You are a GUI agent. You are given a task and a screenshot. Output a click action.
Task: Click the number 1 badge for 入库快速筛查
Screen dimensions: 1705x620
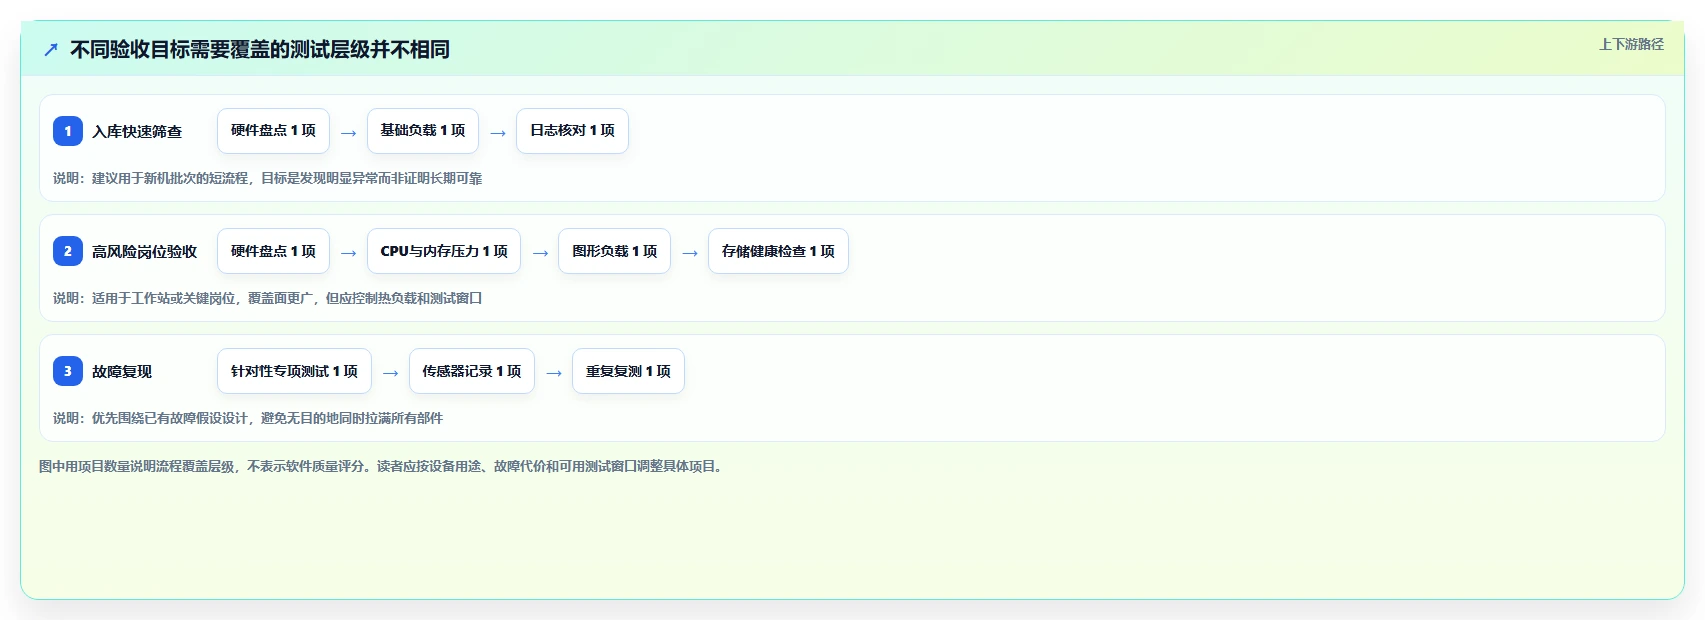[68, 131]
